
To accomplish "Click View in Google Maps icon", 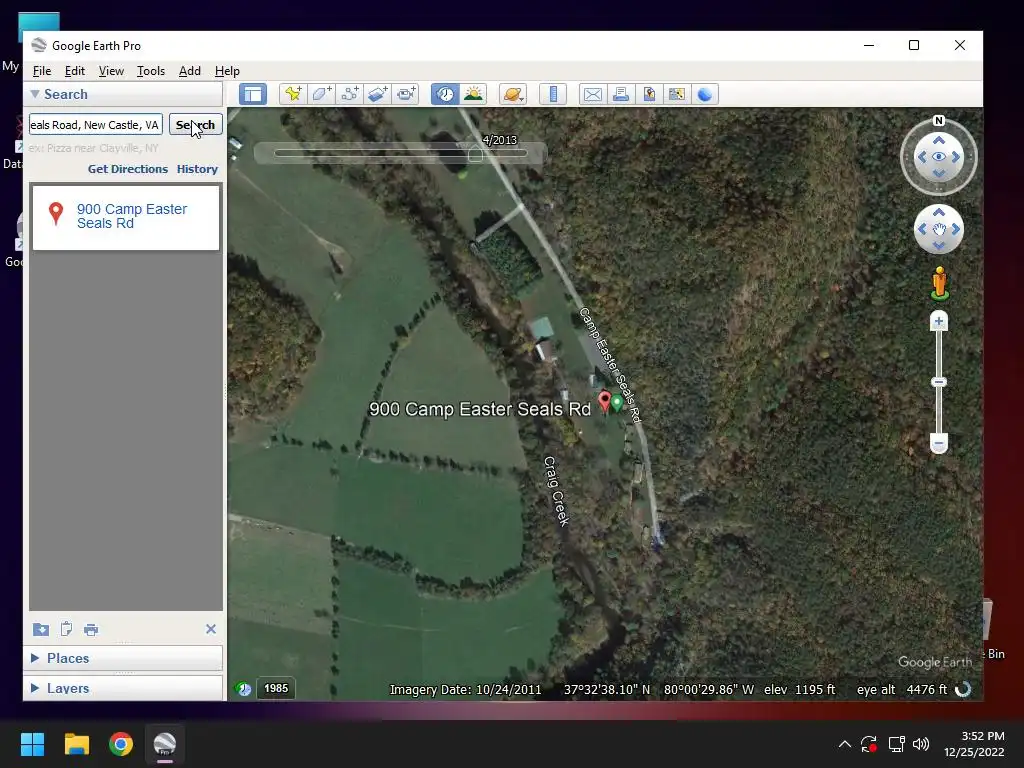I will (x=677, y=94).
